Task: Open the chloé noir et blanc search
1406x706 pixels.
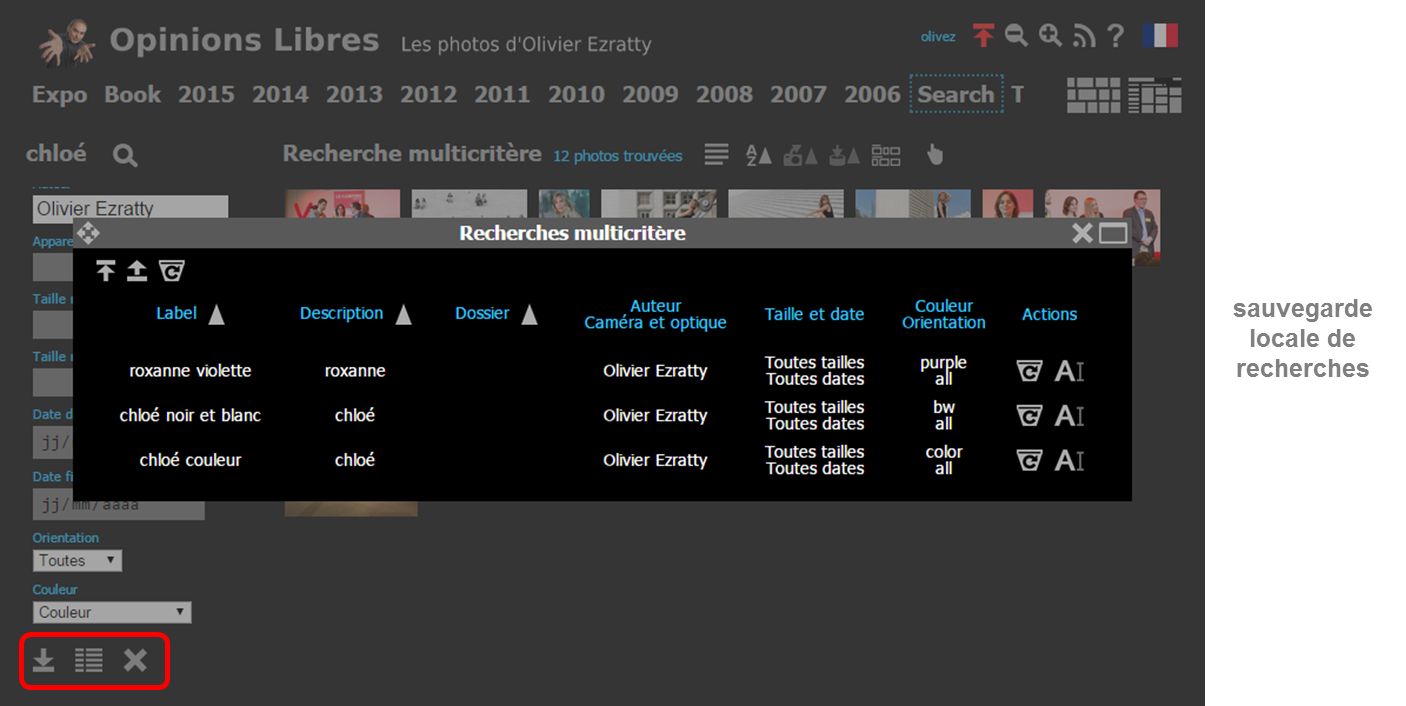Action: (190, 415)
